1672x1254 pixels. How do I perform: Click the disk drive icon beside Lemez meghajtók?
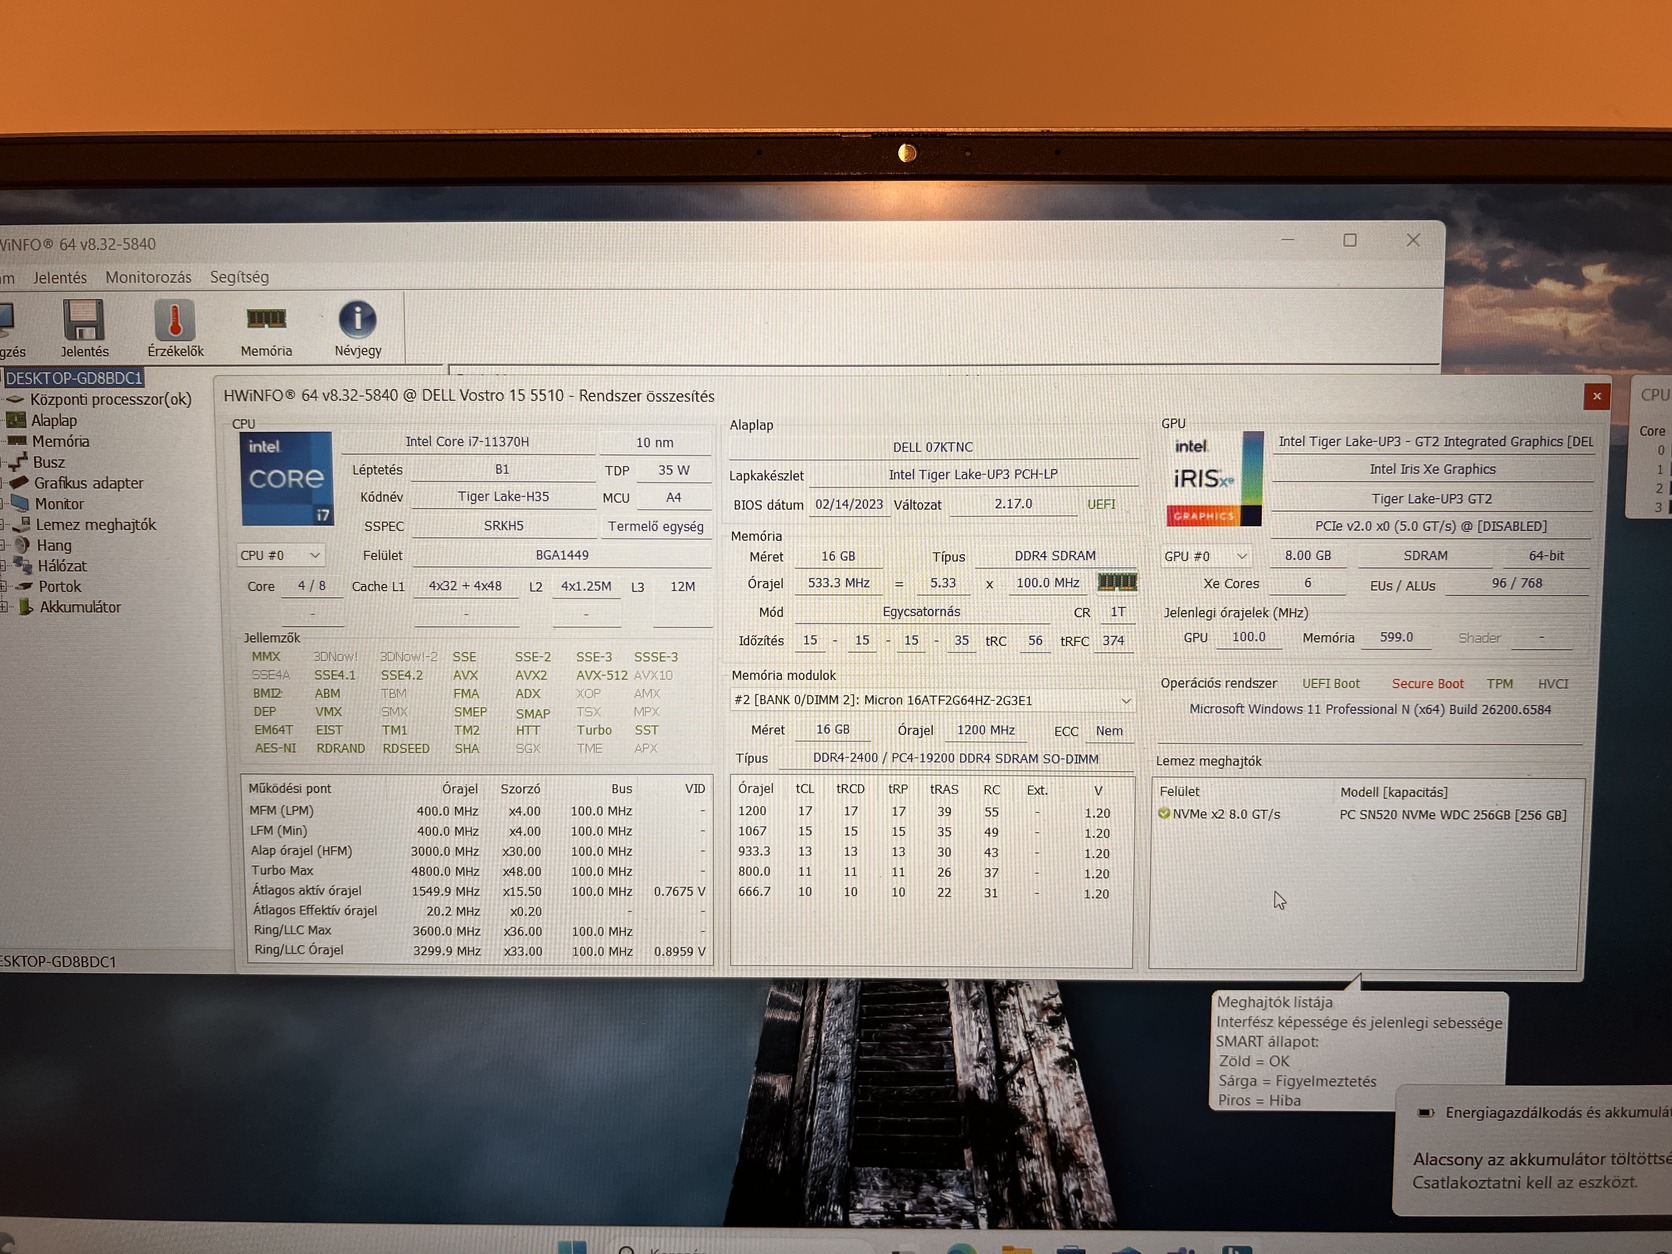click(21, 524)
